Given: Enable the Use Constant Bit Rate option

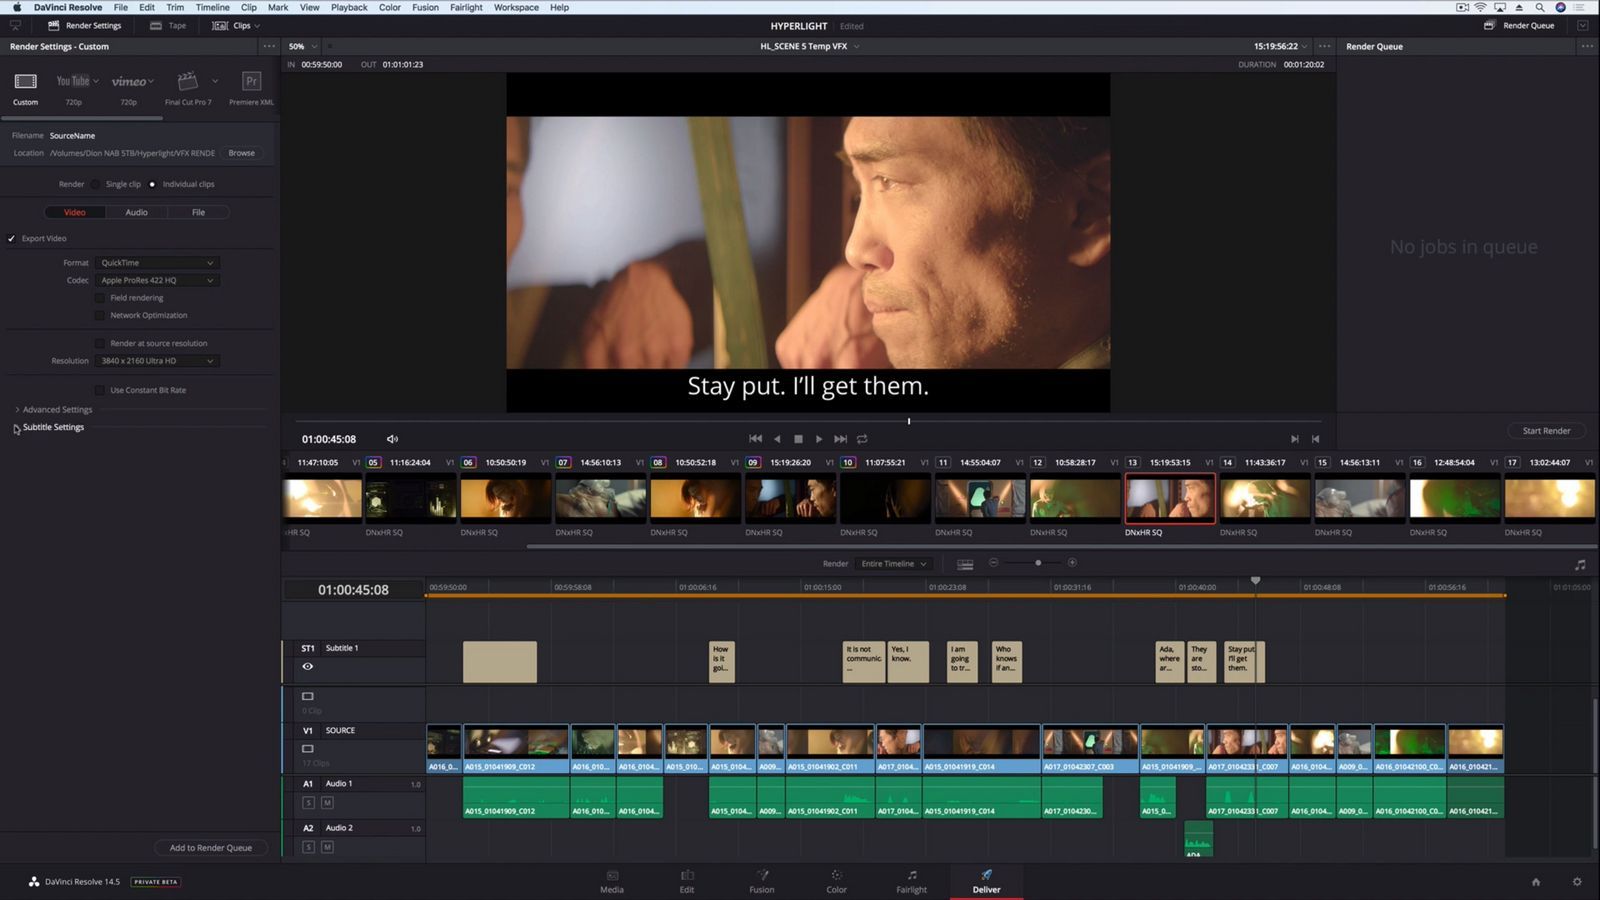Looking at the screenshot, I should point(100,390).
